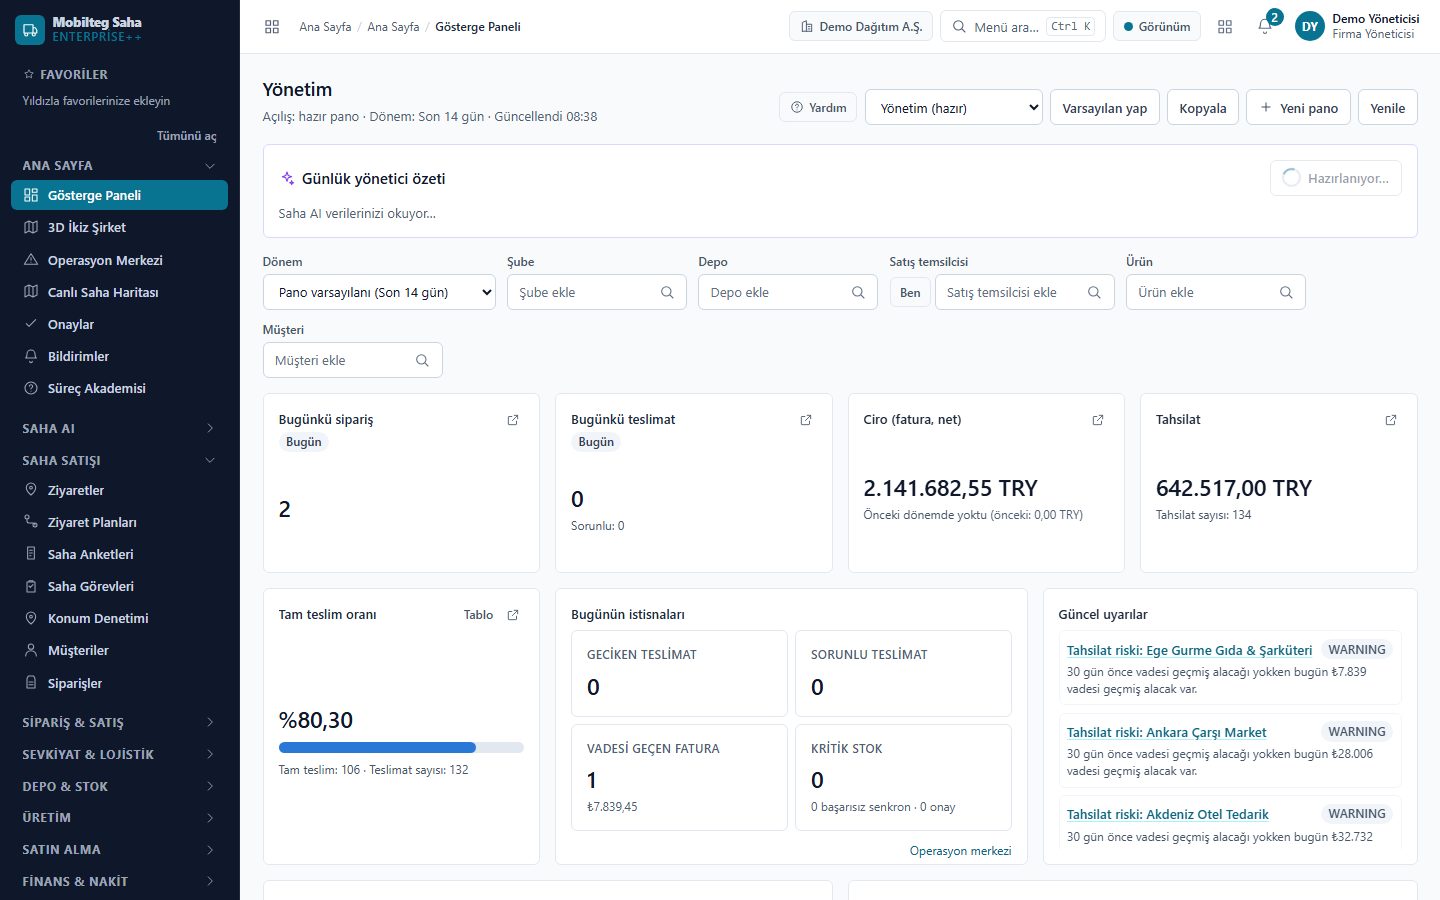Open external link icon on Bugünkü sipariş card
1440x900 pixels.
click(x=513, y=420)
